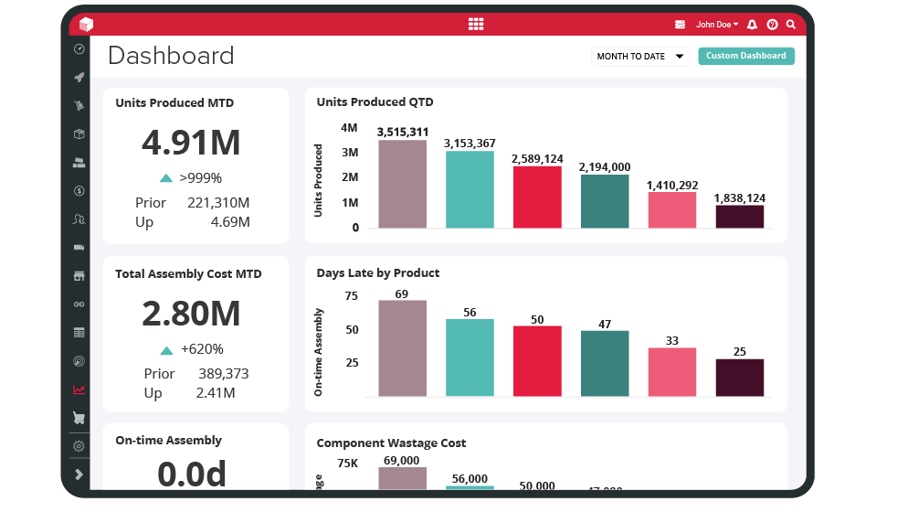
Task: Open the shopping cart icon in sidebar
Action: (x=79, y=418)
